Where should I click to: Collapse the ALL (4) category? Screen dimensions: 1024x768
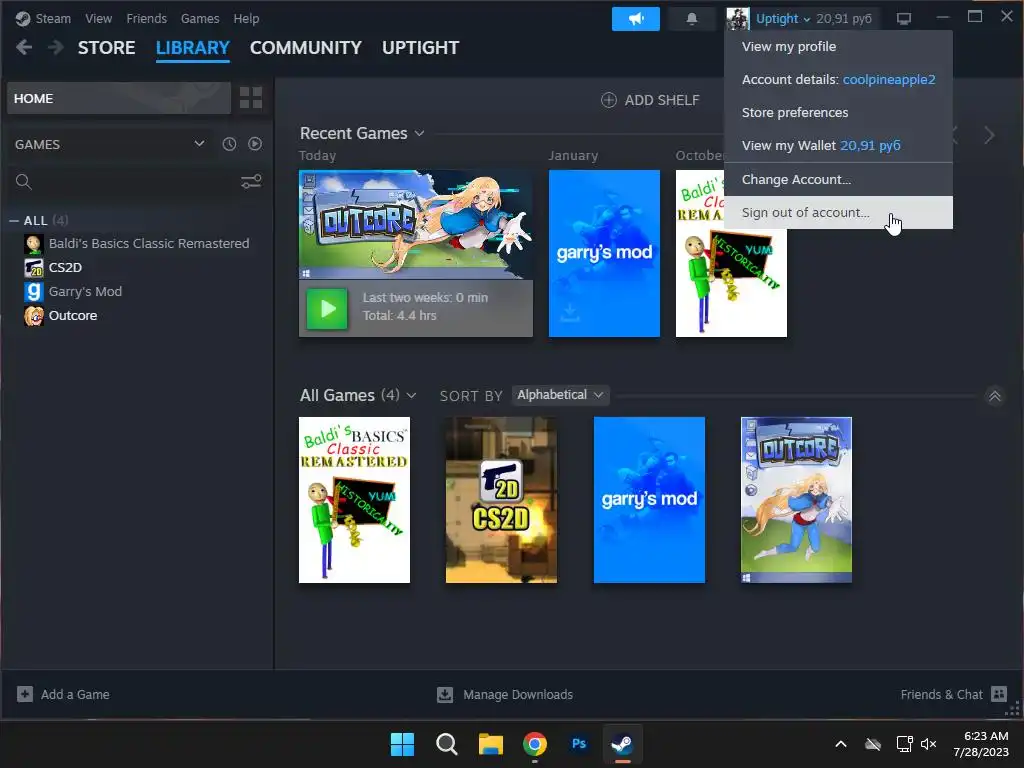14,221
